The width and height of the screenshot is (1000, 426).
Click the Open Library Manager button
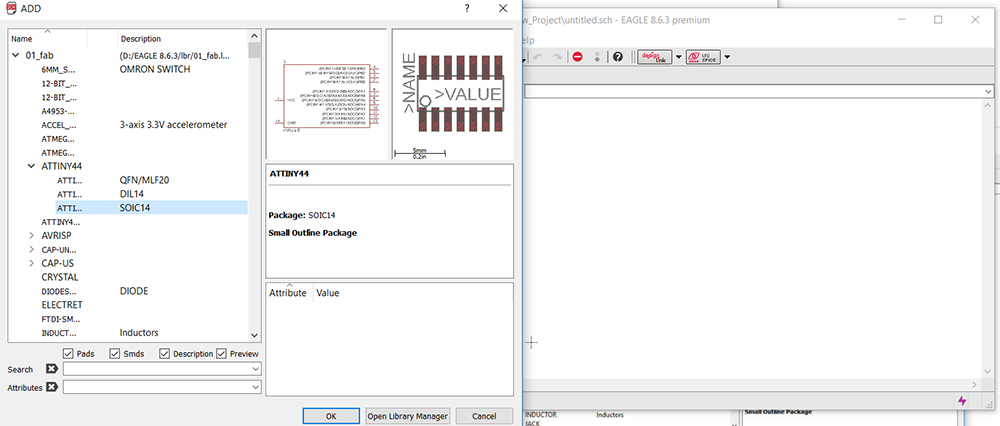408,416
